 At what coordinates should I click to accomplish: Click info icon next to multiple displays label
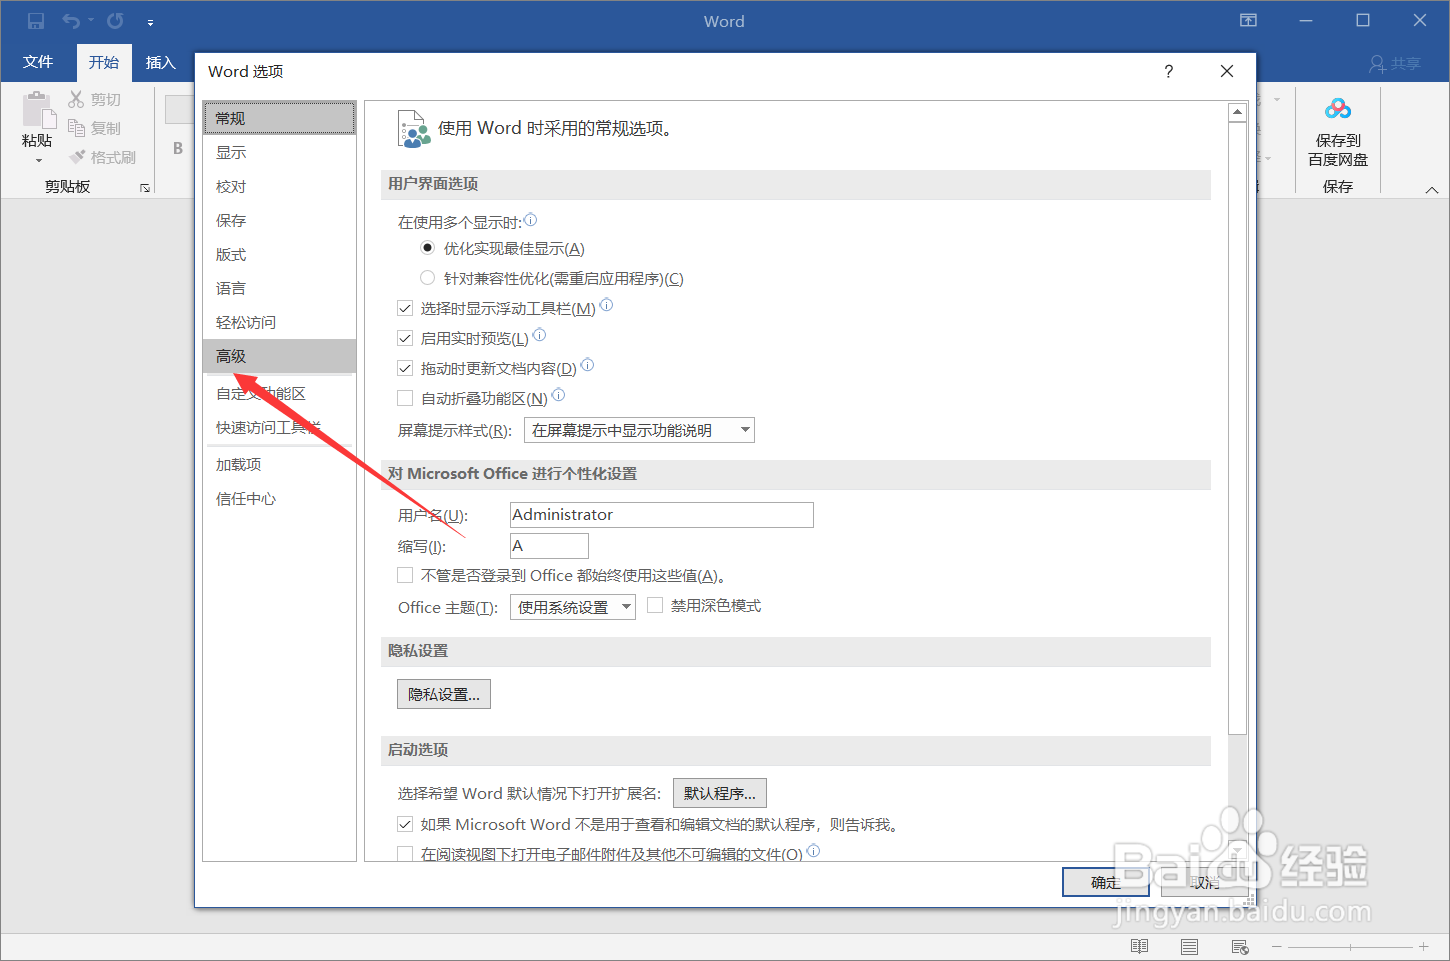coord(530,220)
